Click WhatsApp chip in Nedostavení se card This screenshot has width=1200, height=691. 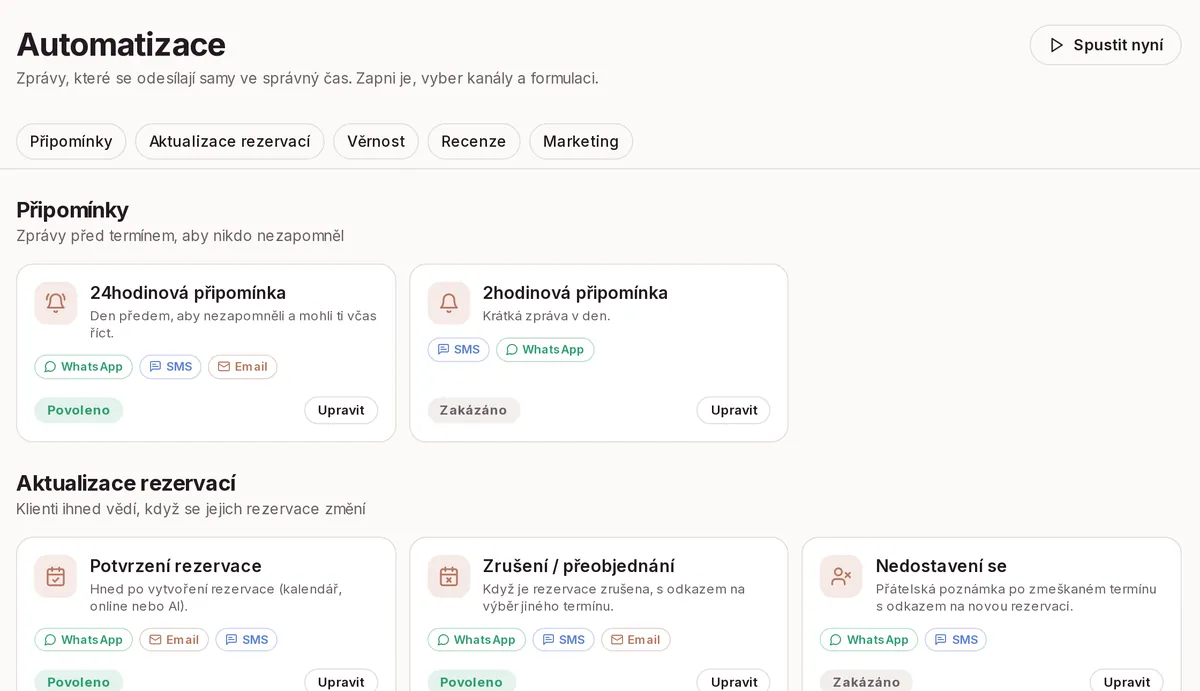869,640
